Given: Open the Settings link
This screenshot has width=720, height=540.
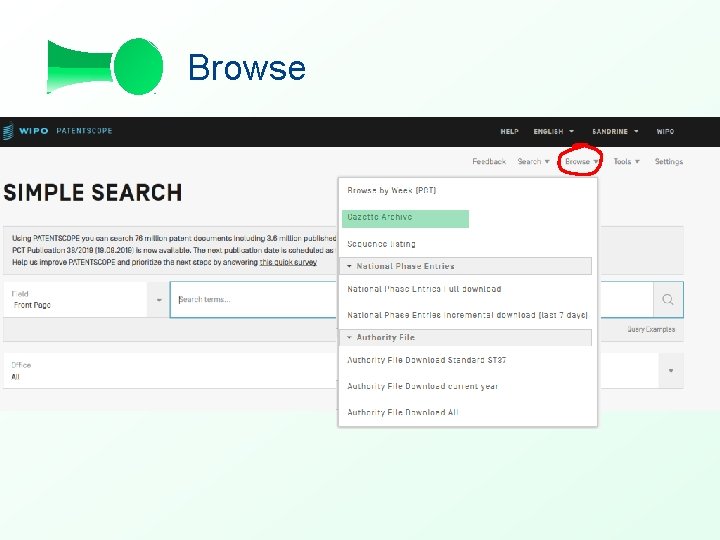Looking at the screenshot, I should coord(669,162).
